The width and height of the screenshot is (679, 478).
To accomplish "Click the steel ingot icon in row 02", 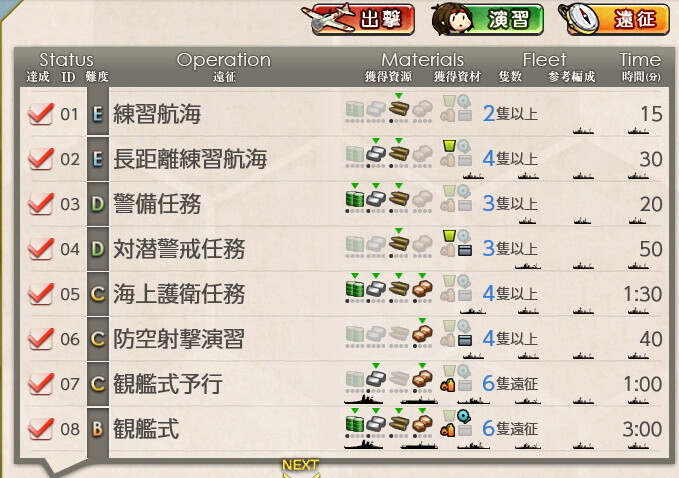I will point(376,154).
